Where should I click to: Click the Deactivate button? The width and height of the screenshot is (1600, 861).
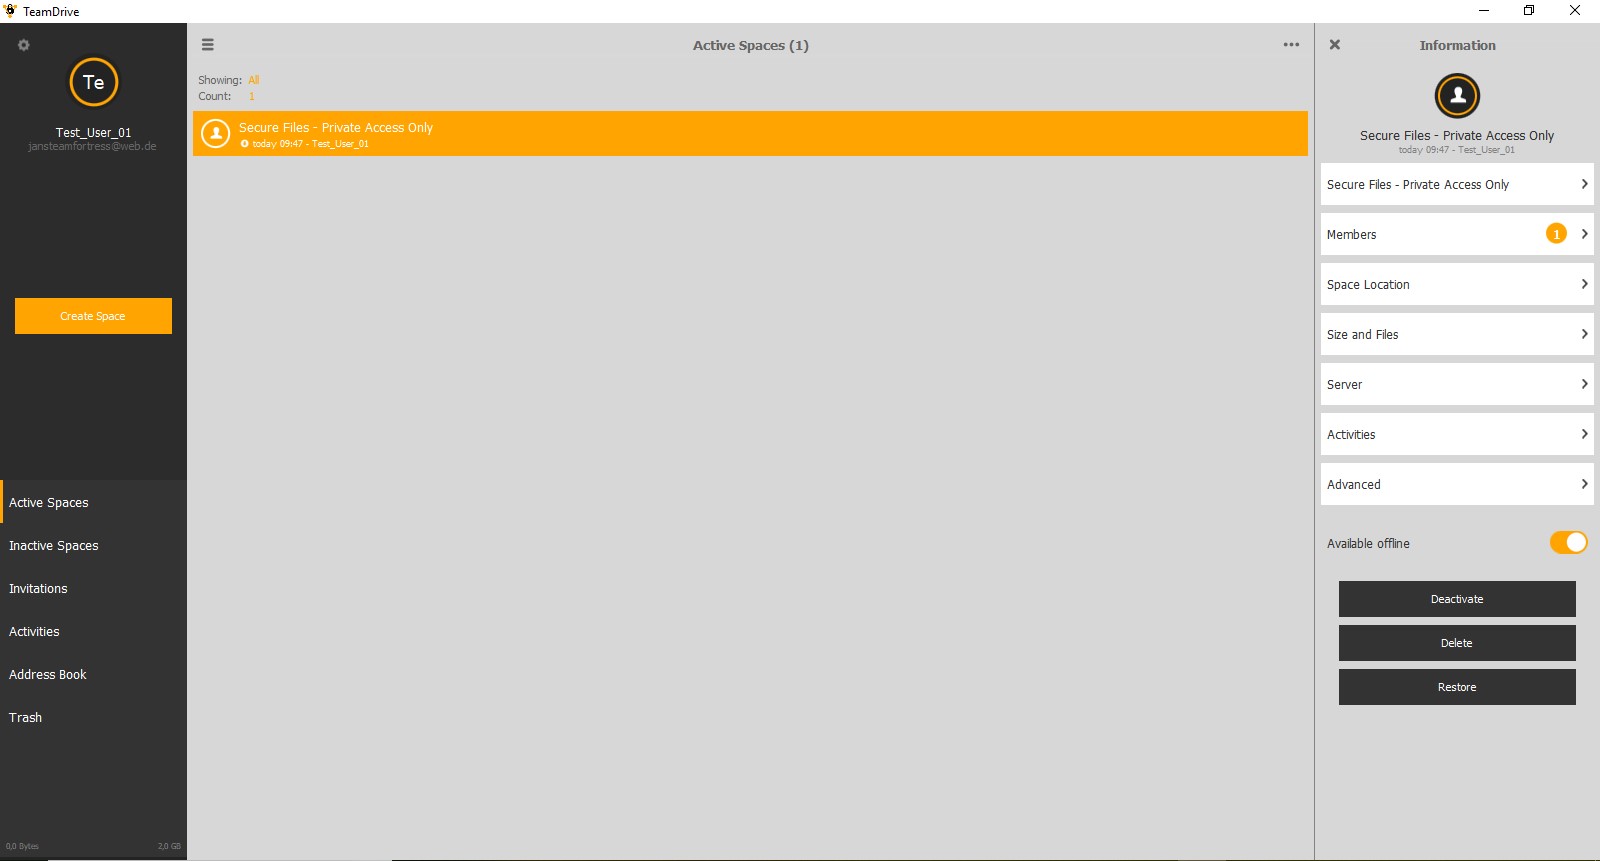(x=1457, y=599)
